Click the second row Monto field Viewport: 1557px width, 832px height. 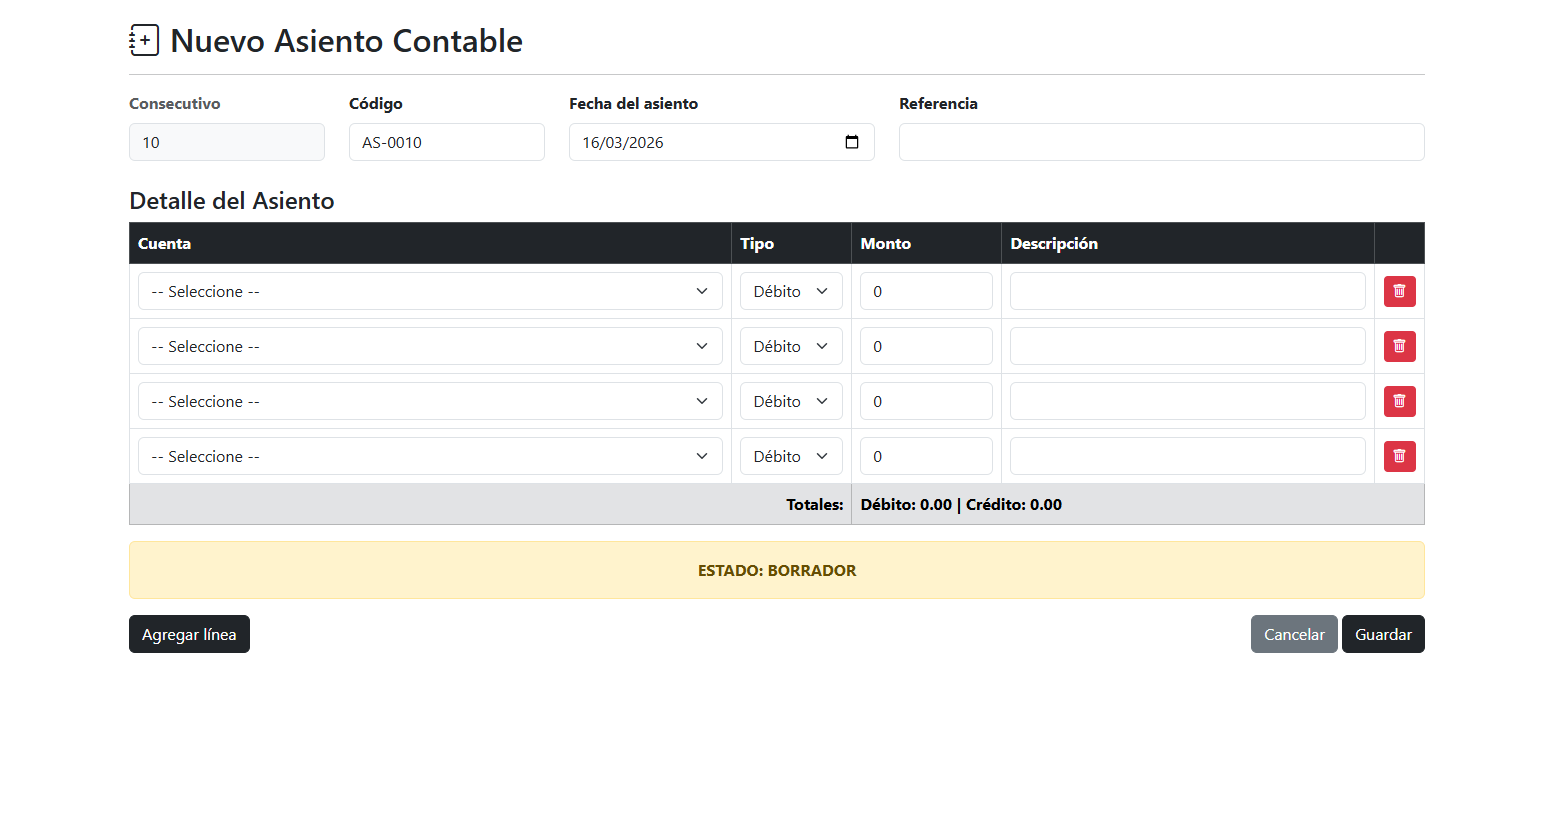click(926, 346)
